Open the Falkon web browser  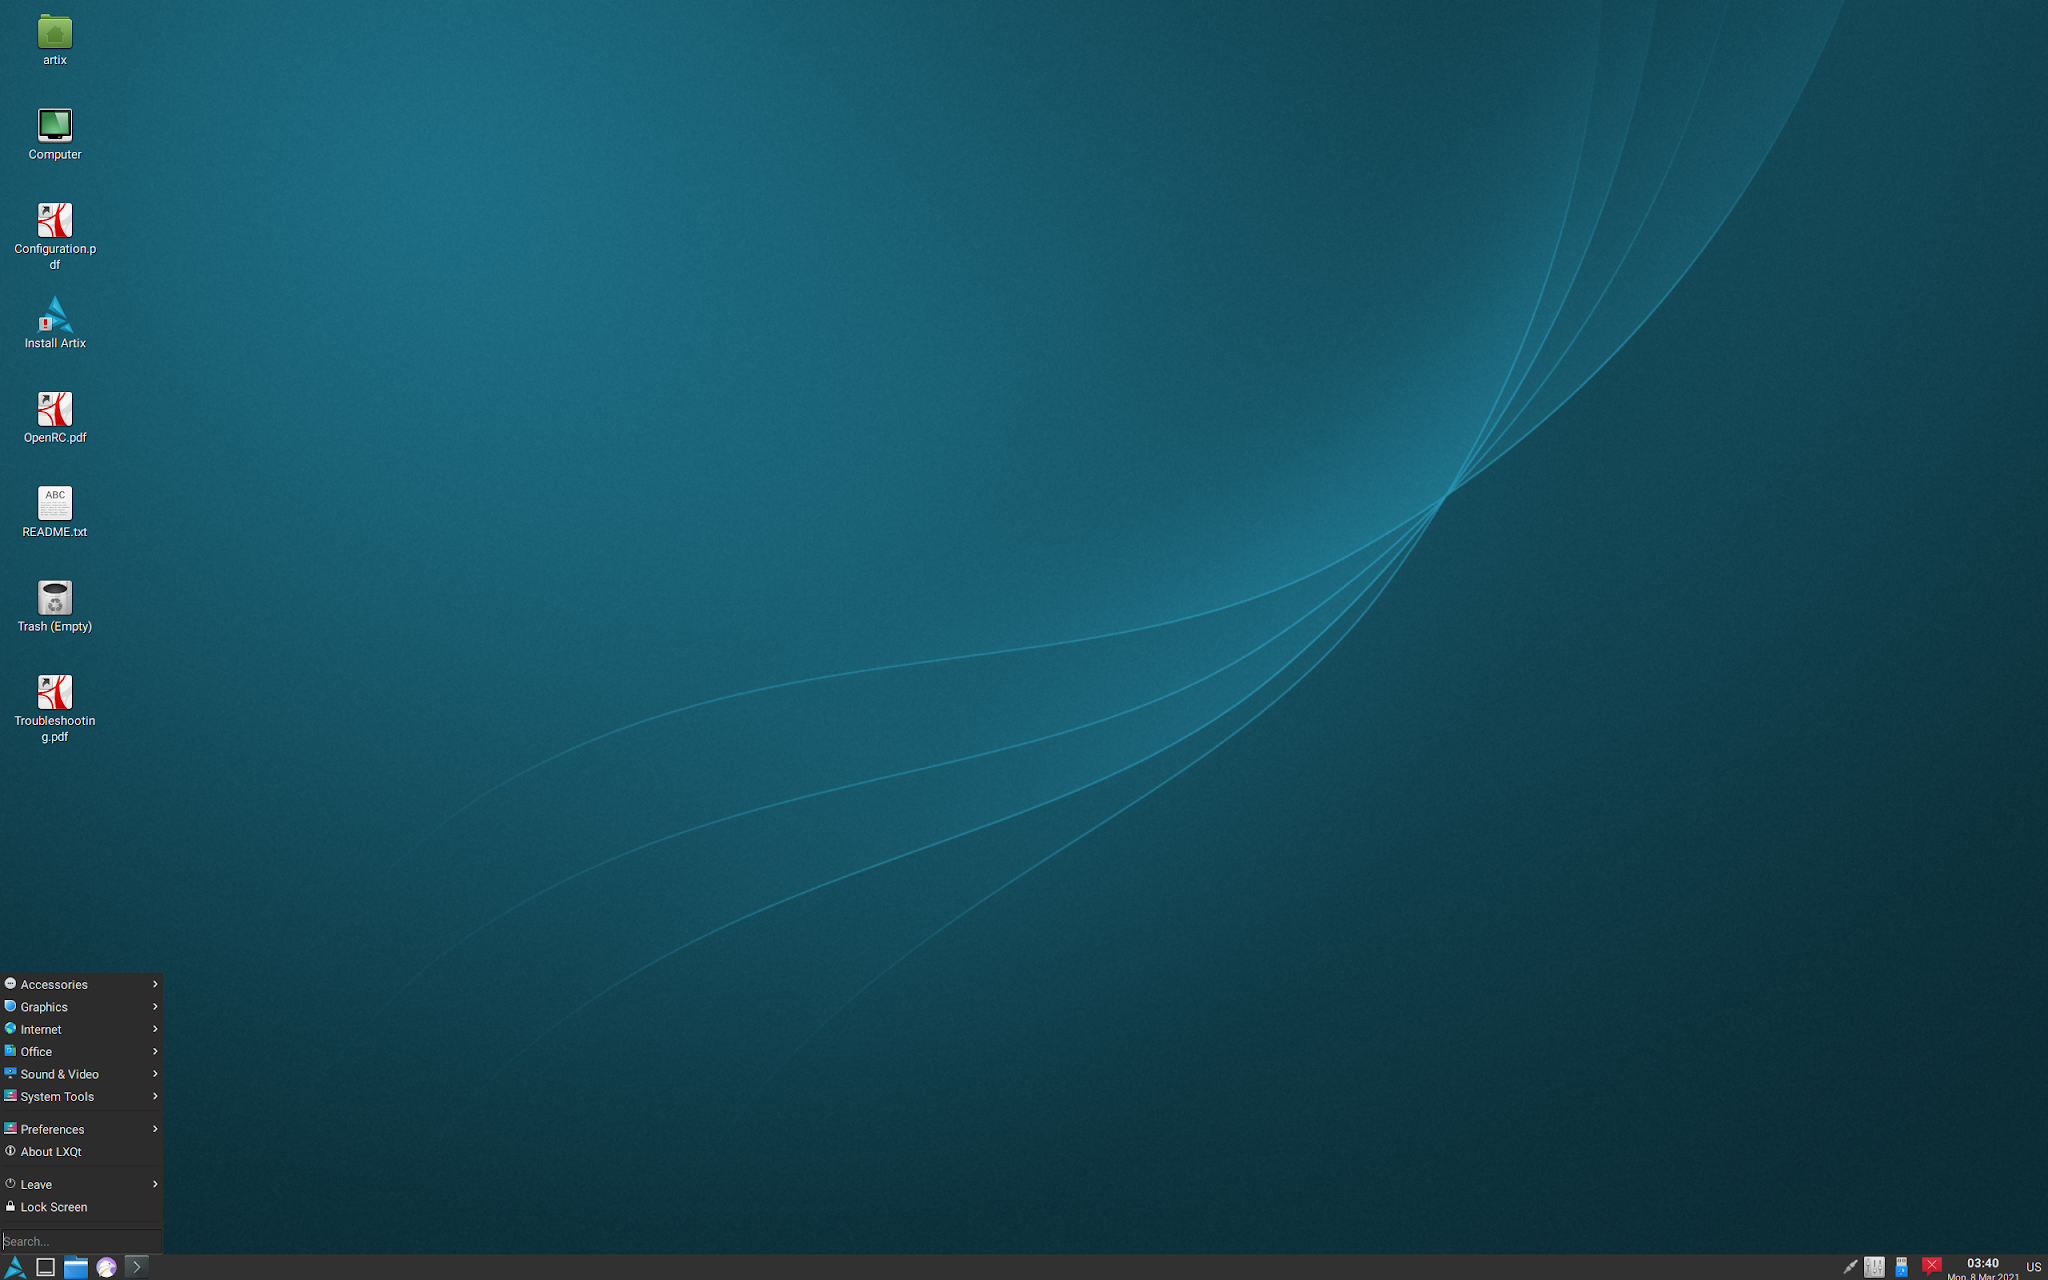[x=106, y=1267]
